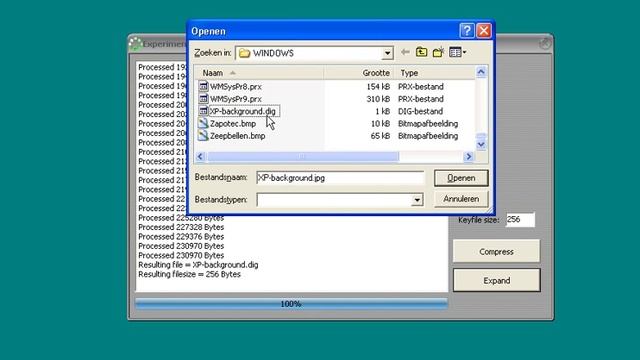
Task: Click the Zapotec.bmp bitmap icon
Action: click(x=203, y=123)
